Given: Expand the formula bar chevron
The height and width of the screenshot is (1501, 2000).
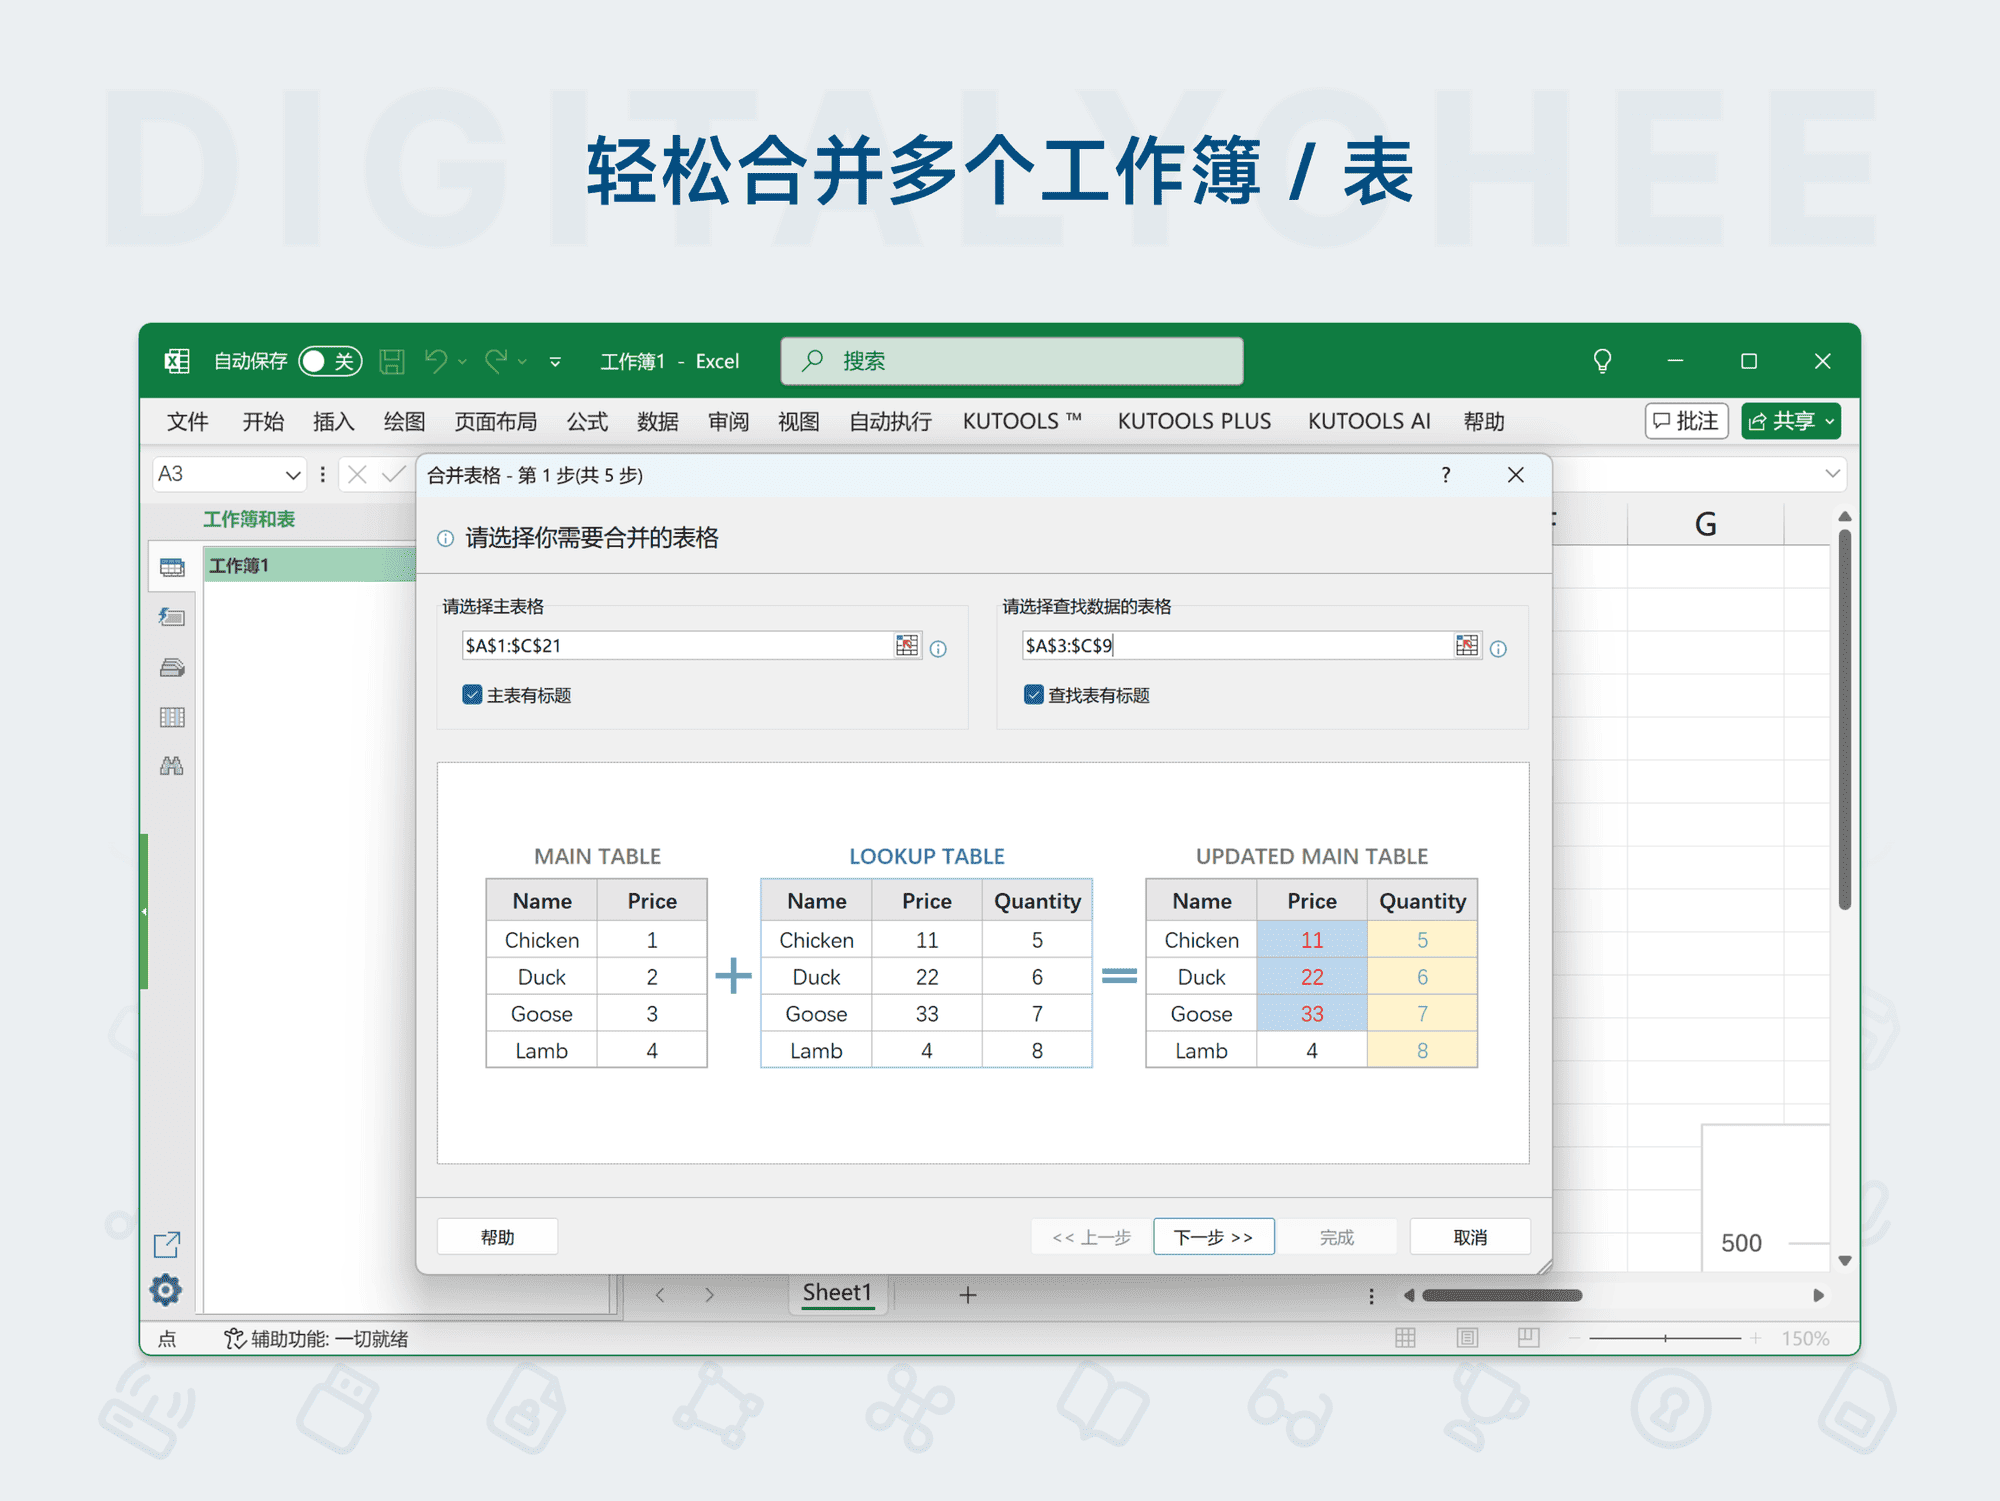Looking at the screenshot, I should click(x=1832, y=474).
